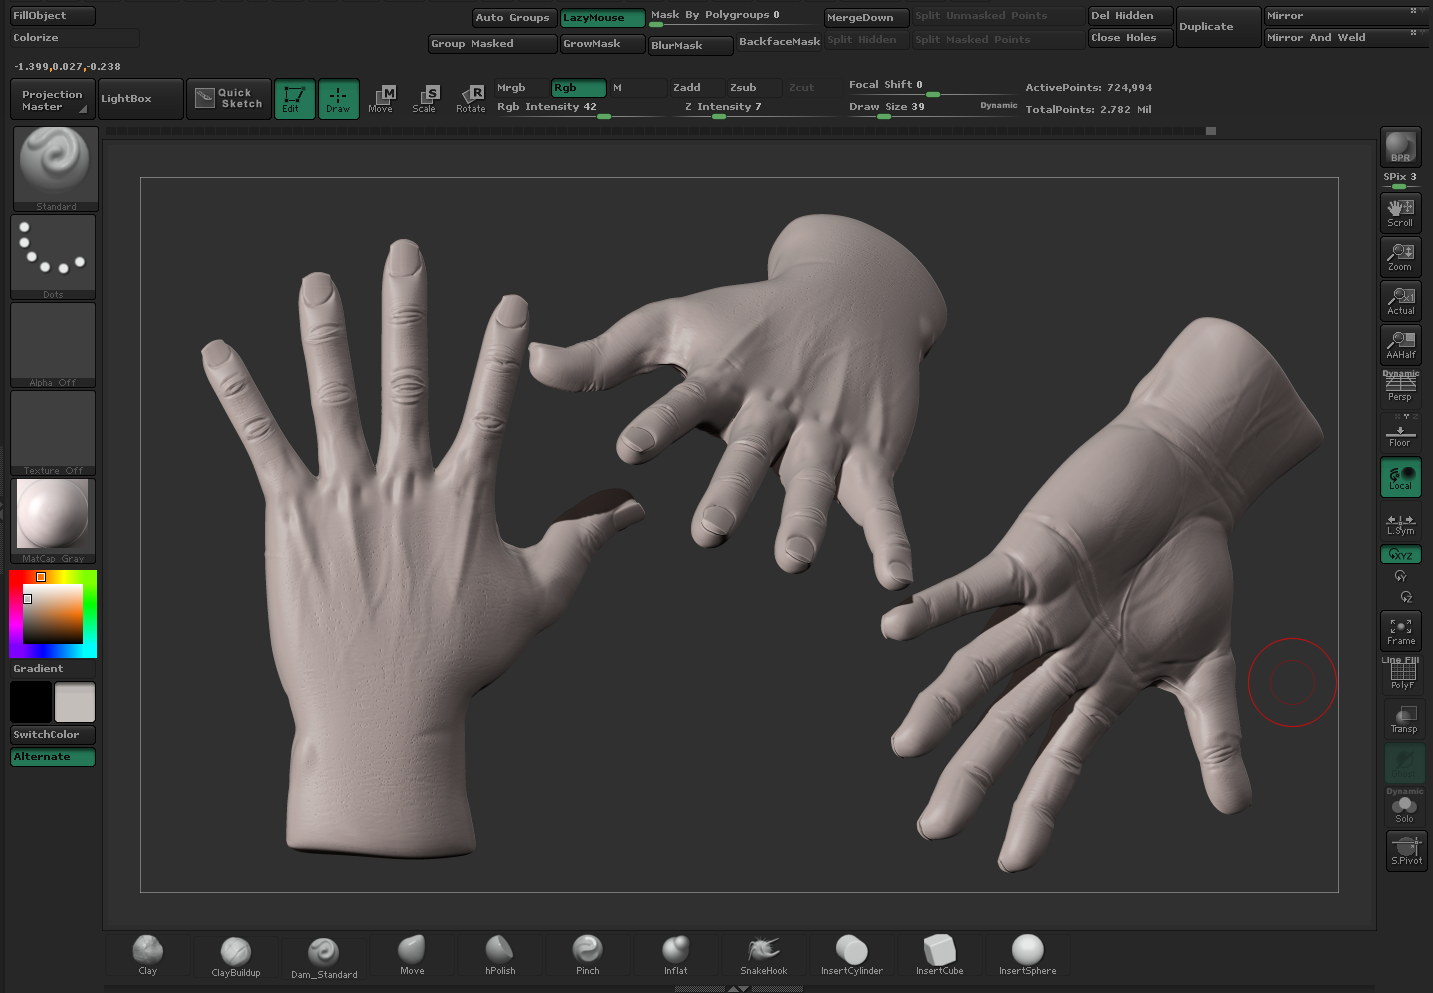This screenshot has height=993, width=1433.
Task: Click the Alpha Off thumbnail
Action: (x=53, y=343)
